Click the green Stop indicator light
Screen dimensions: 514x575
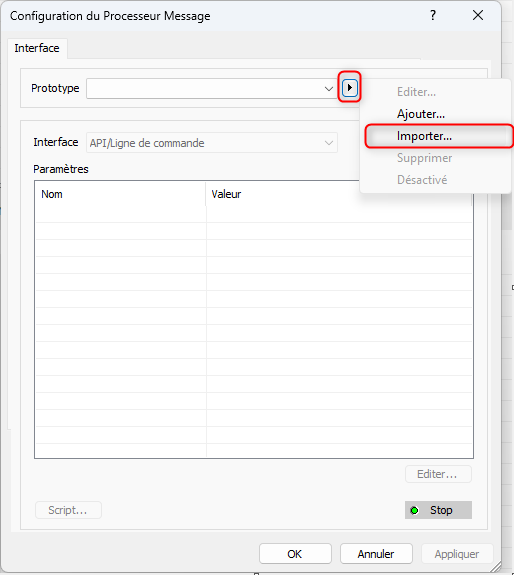pyautogui.click(x=414, y=510)
